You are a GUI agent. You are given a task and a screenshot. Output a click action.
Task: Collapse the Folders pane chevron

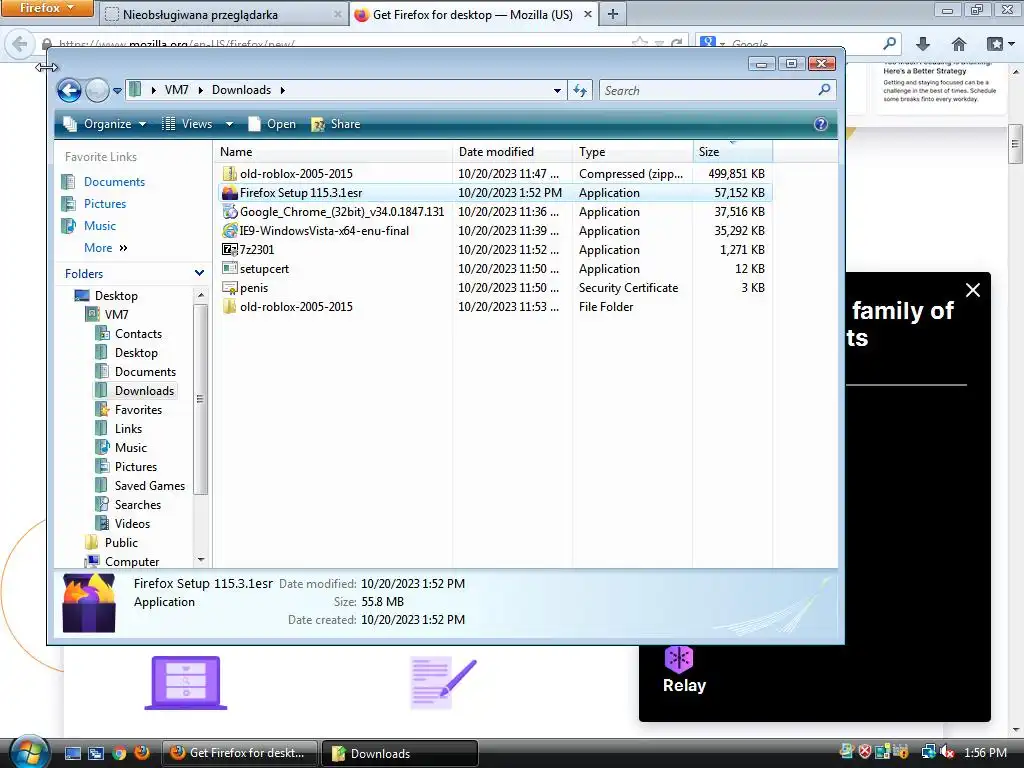coord(199,274)
